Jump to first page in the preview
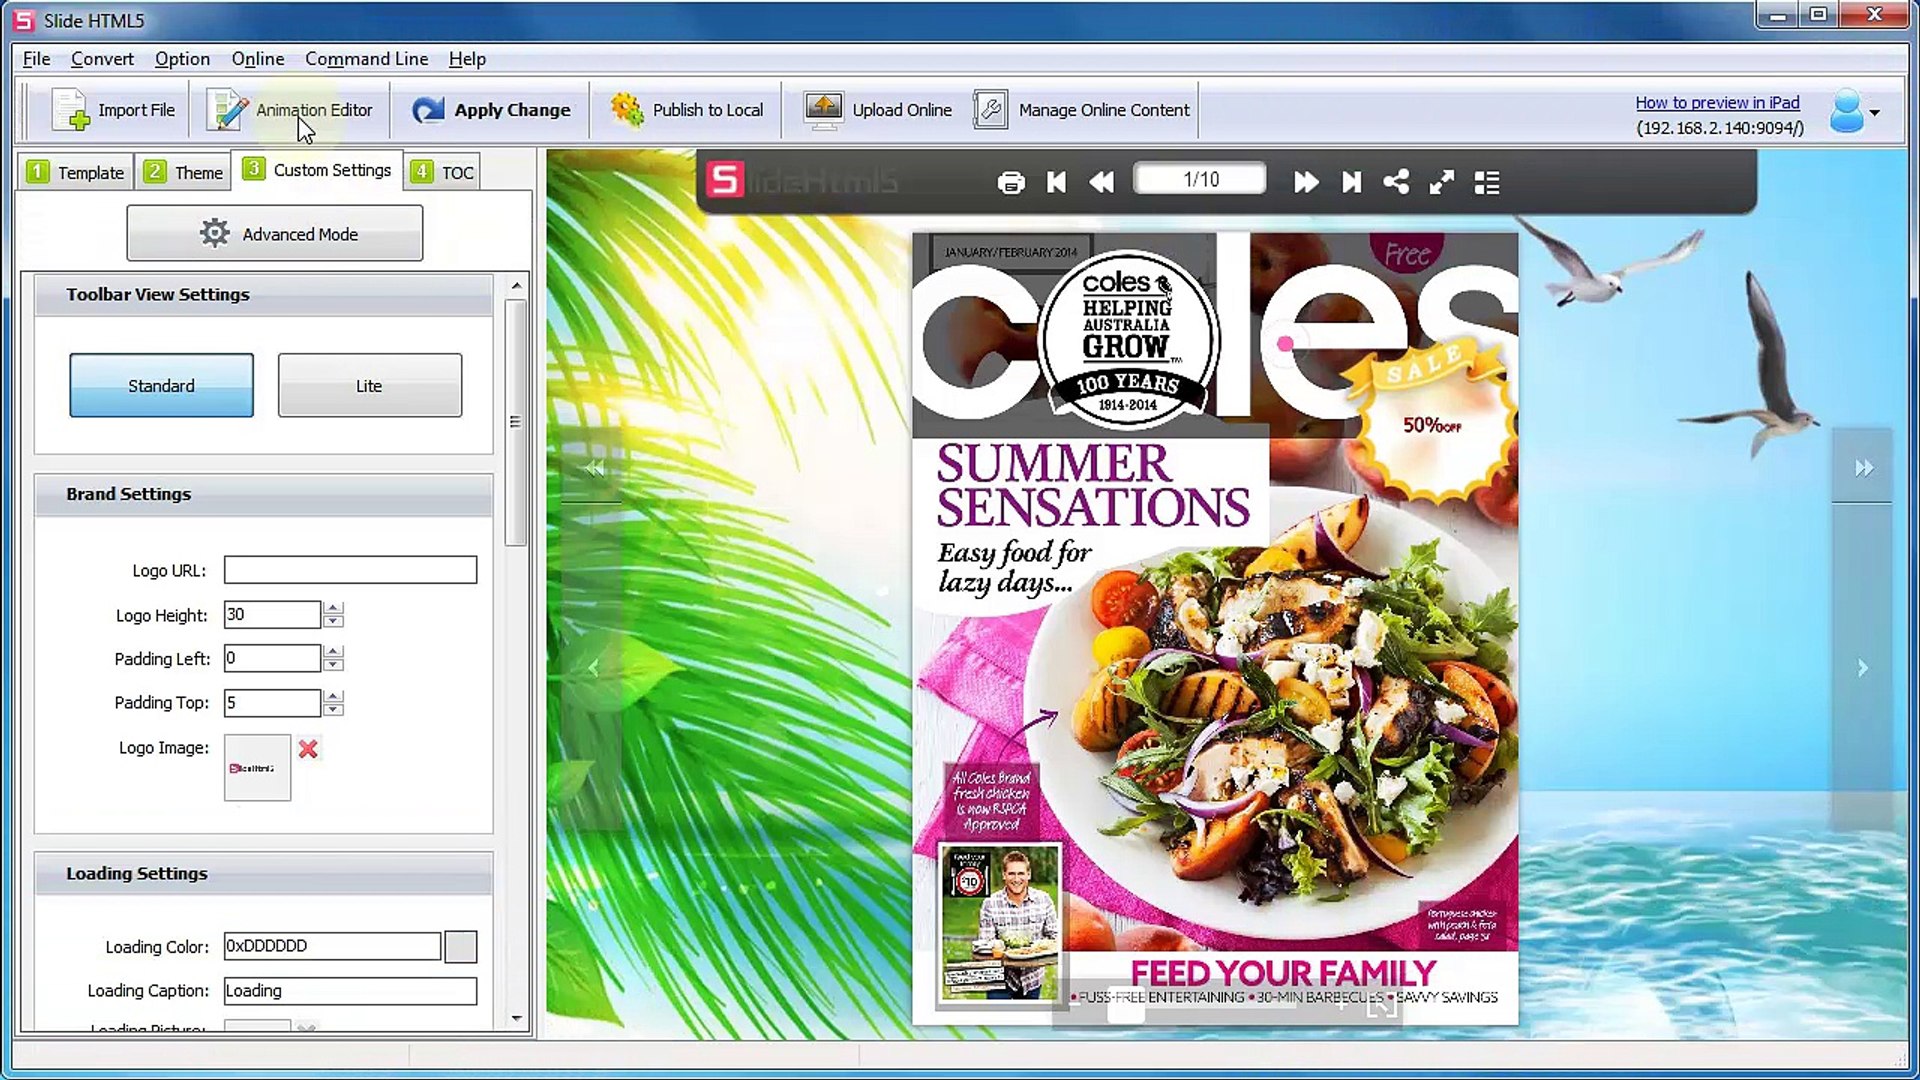The image size is (1920, 1080). click(x=1056, y=182)
